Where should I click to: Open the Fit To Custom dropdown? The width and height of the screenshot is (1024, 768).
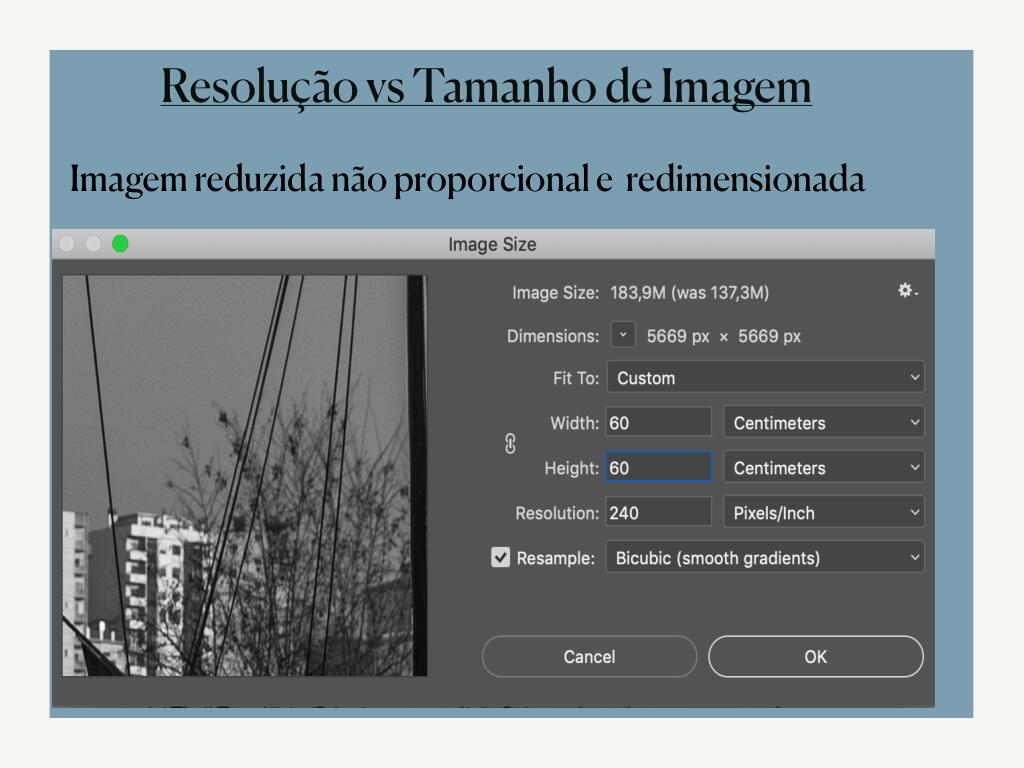pos(765,378)
